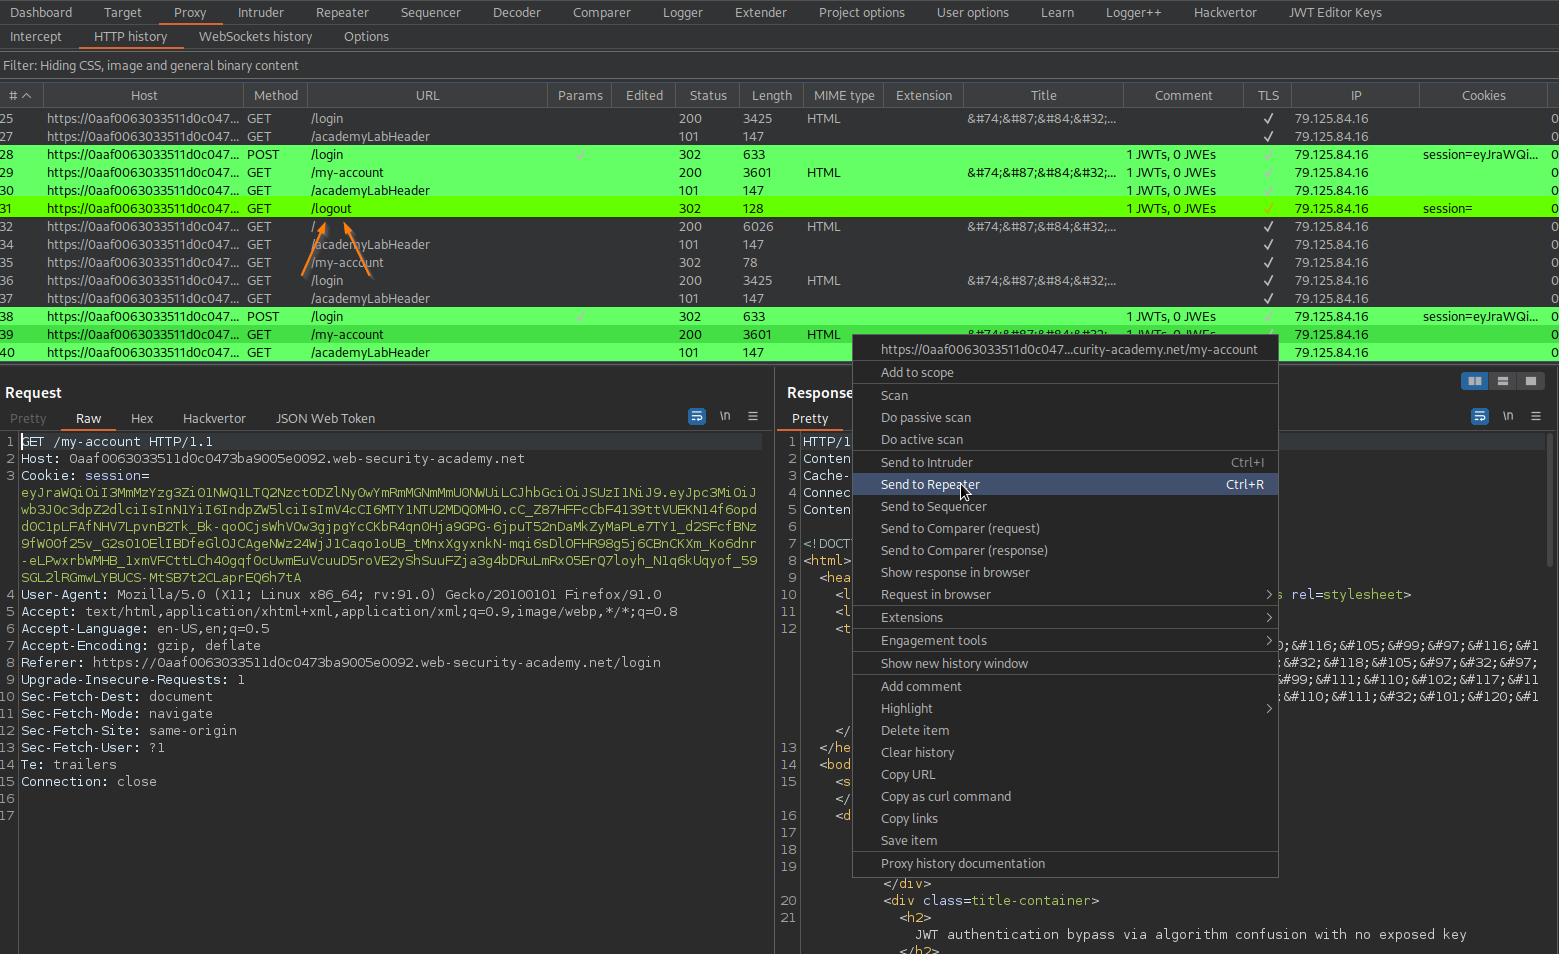Select combined tabbed layout icon
This screenshot has height=954, width=1559.
pos(1531,381)
